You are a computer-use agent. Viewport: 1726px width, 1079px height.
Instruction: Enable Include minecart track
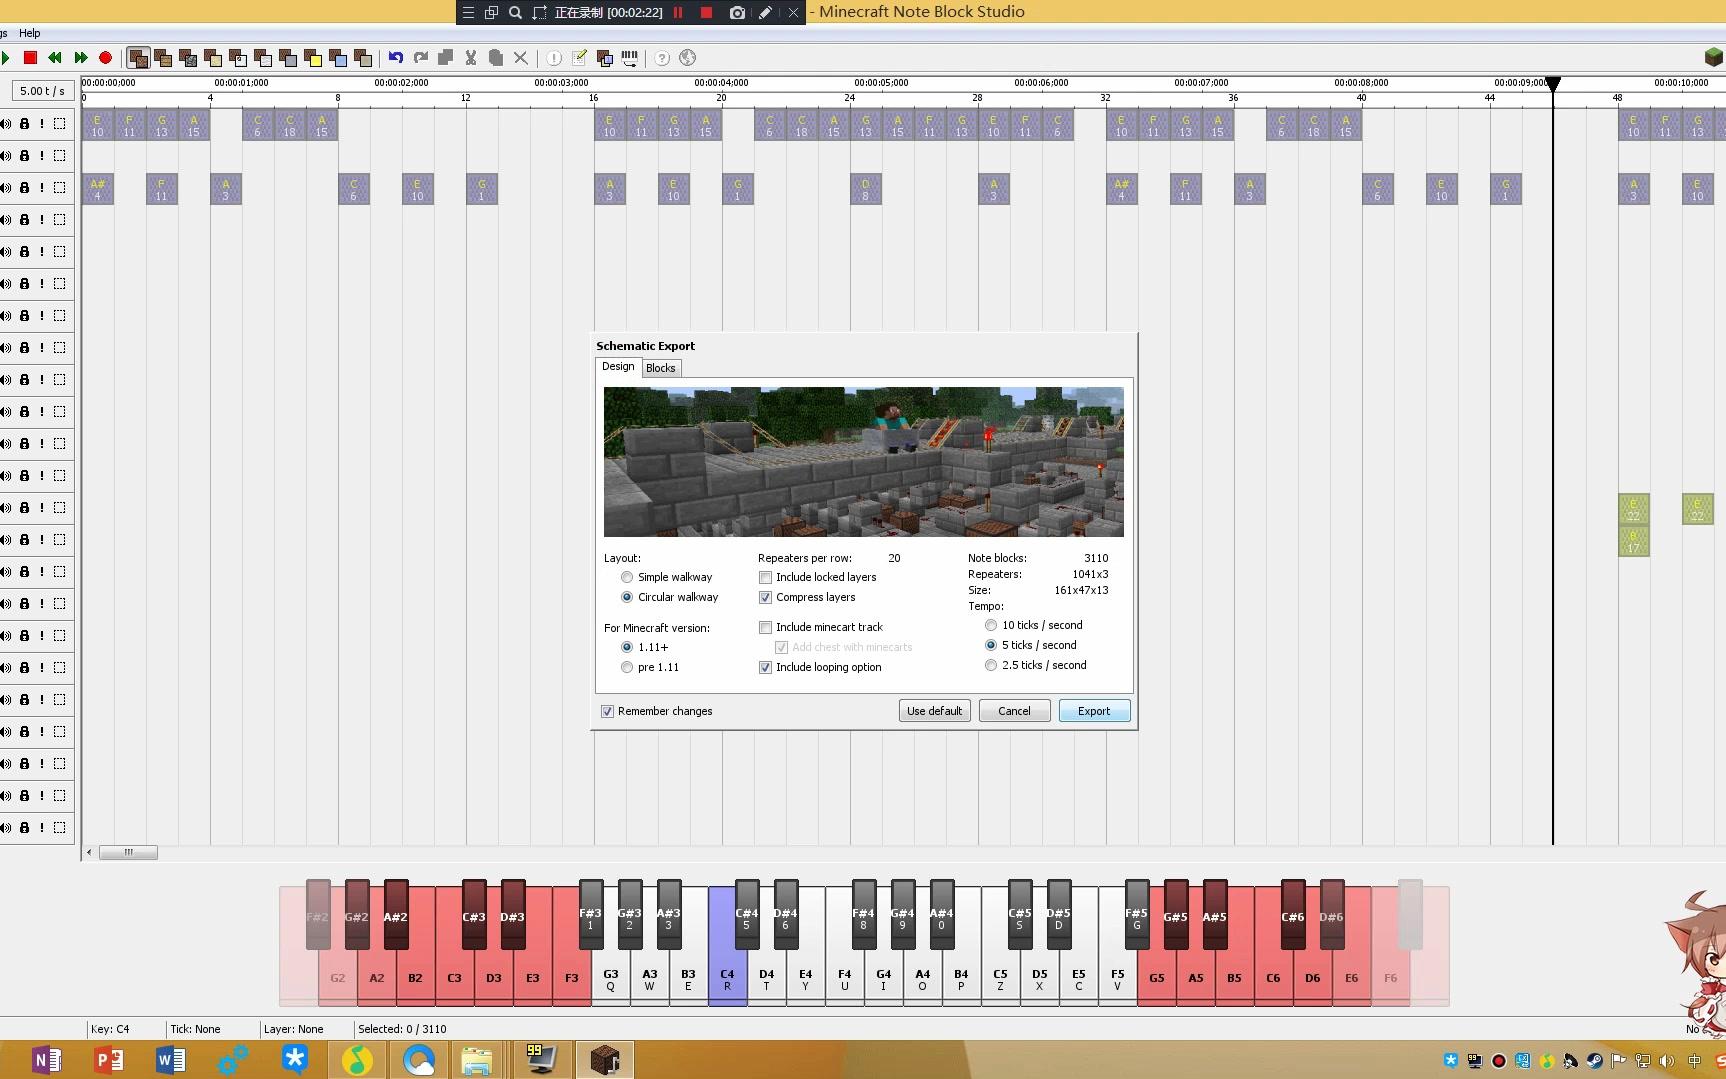765,627
